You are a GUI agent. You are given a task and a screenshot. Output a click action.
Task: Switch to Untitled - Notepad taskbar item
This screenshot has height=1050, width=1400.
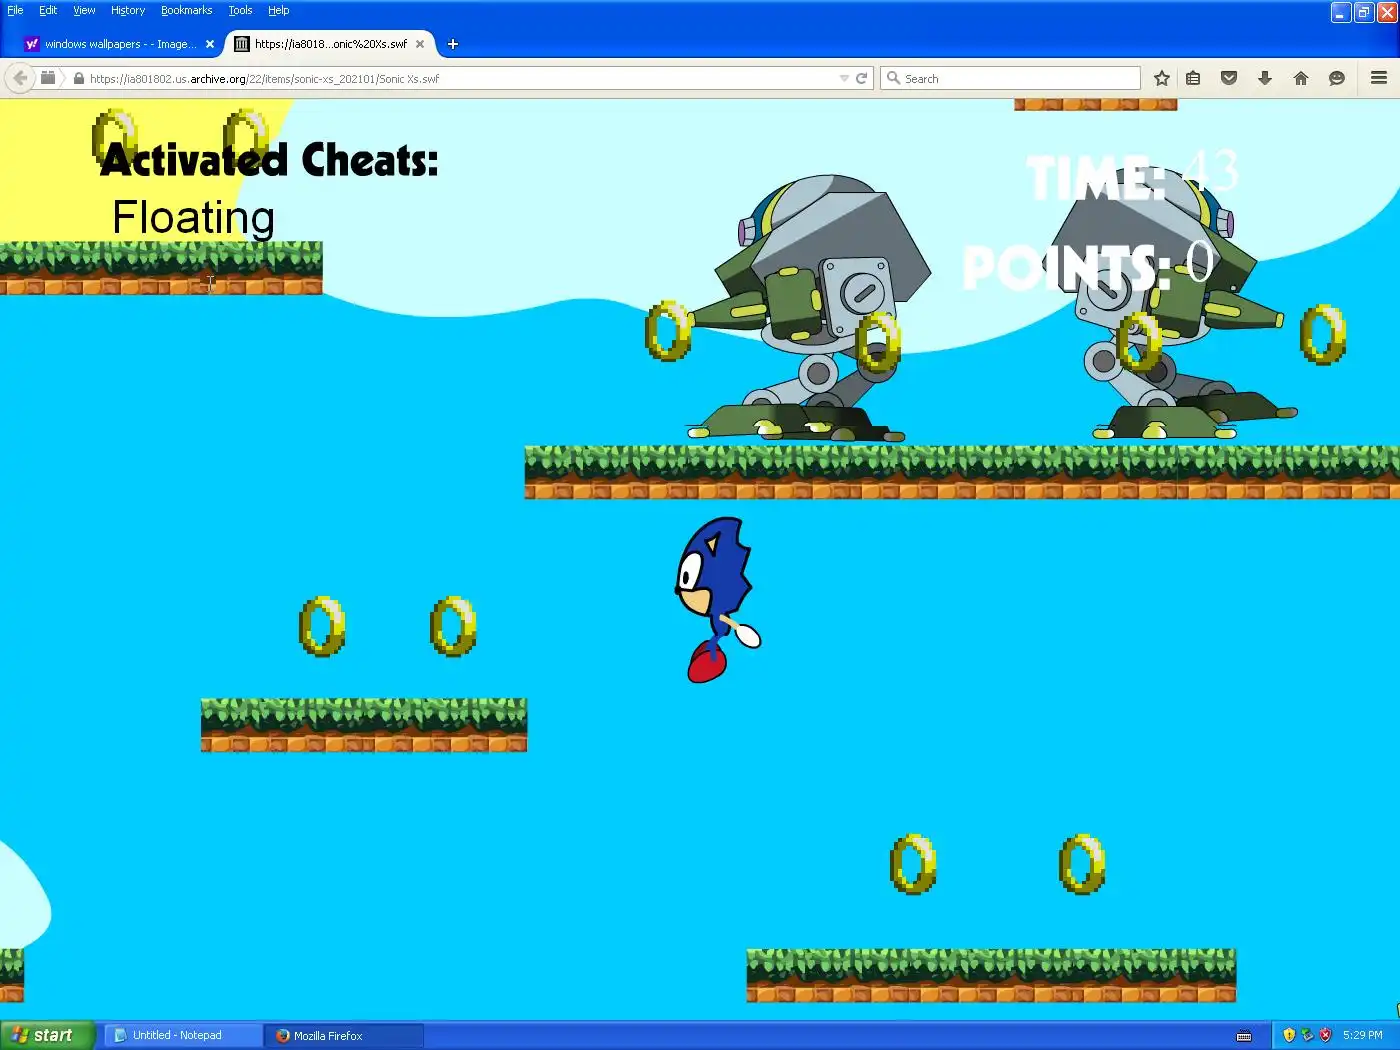(182, 1035)
